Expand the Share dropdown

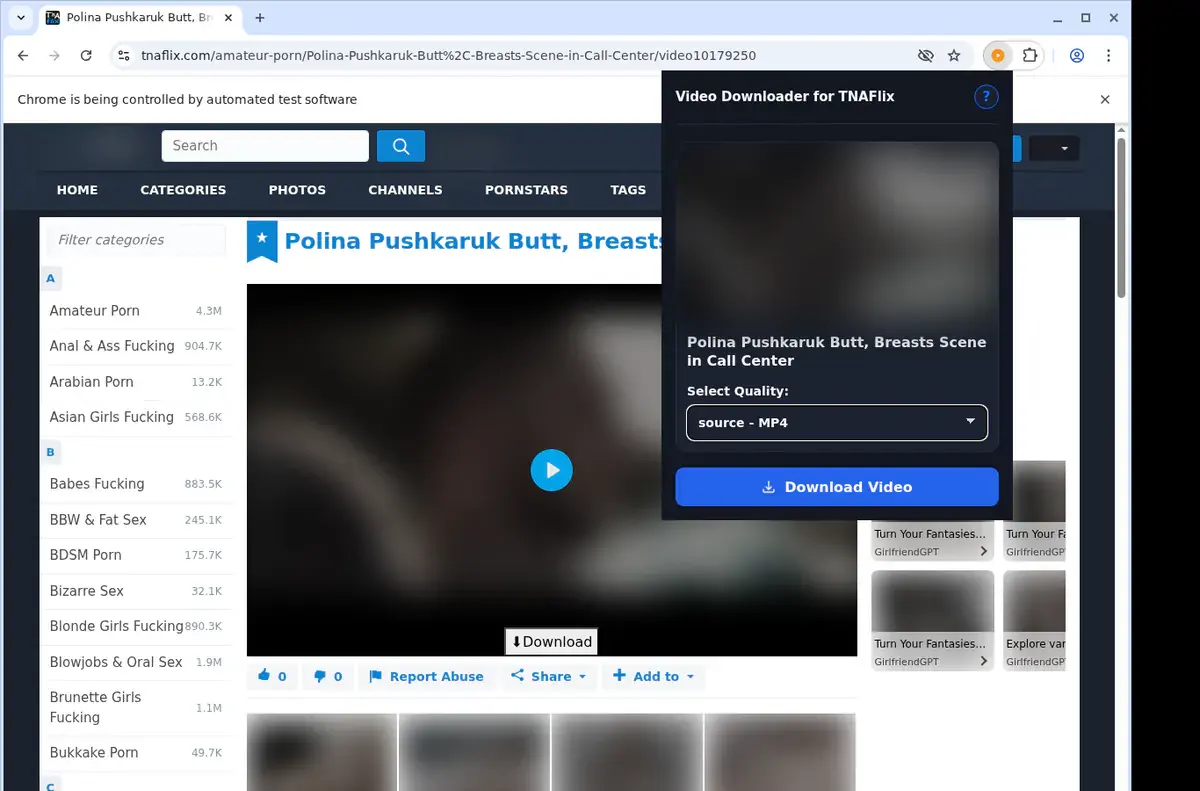coord(548,676)
